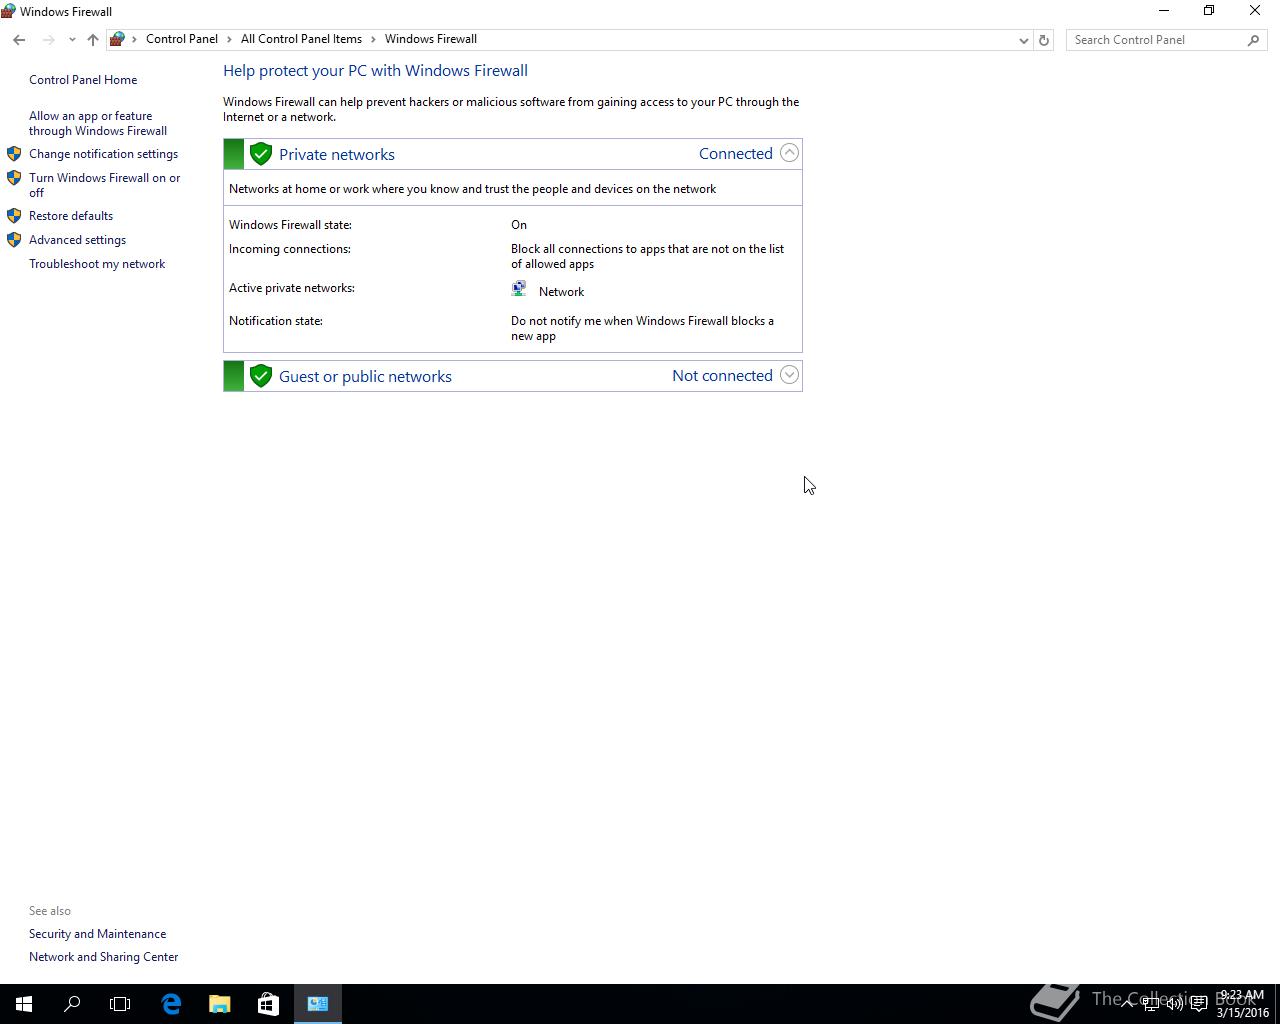
Task: Click the volume icon in system tray
Action: (x=1174, y=1004)
